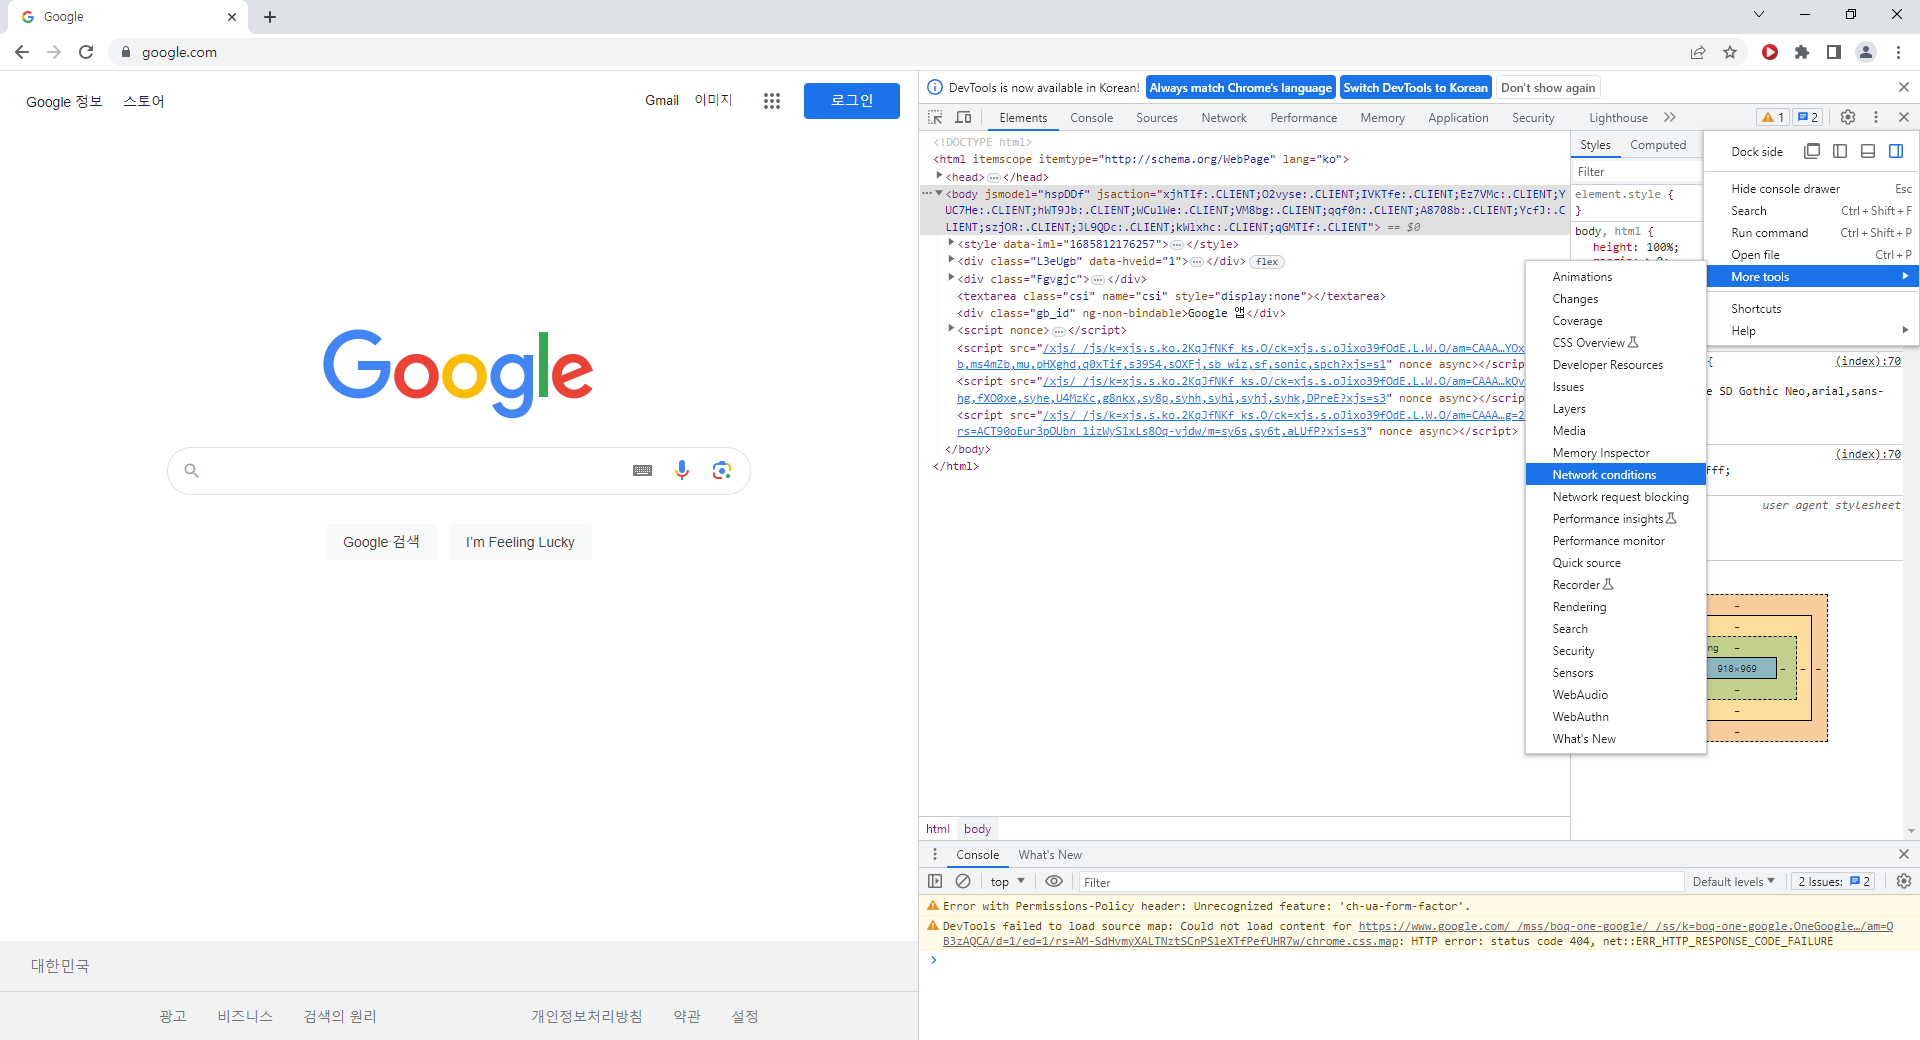Click the Google Lens image search icon
The width and height of the screenshot is (1920, 1040).
click(722, 470)
